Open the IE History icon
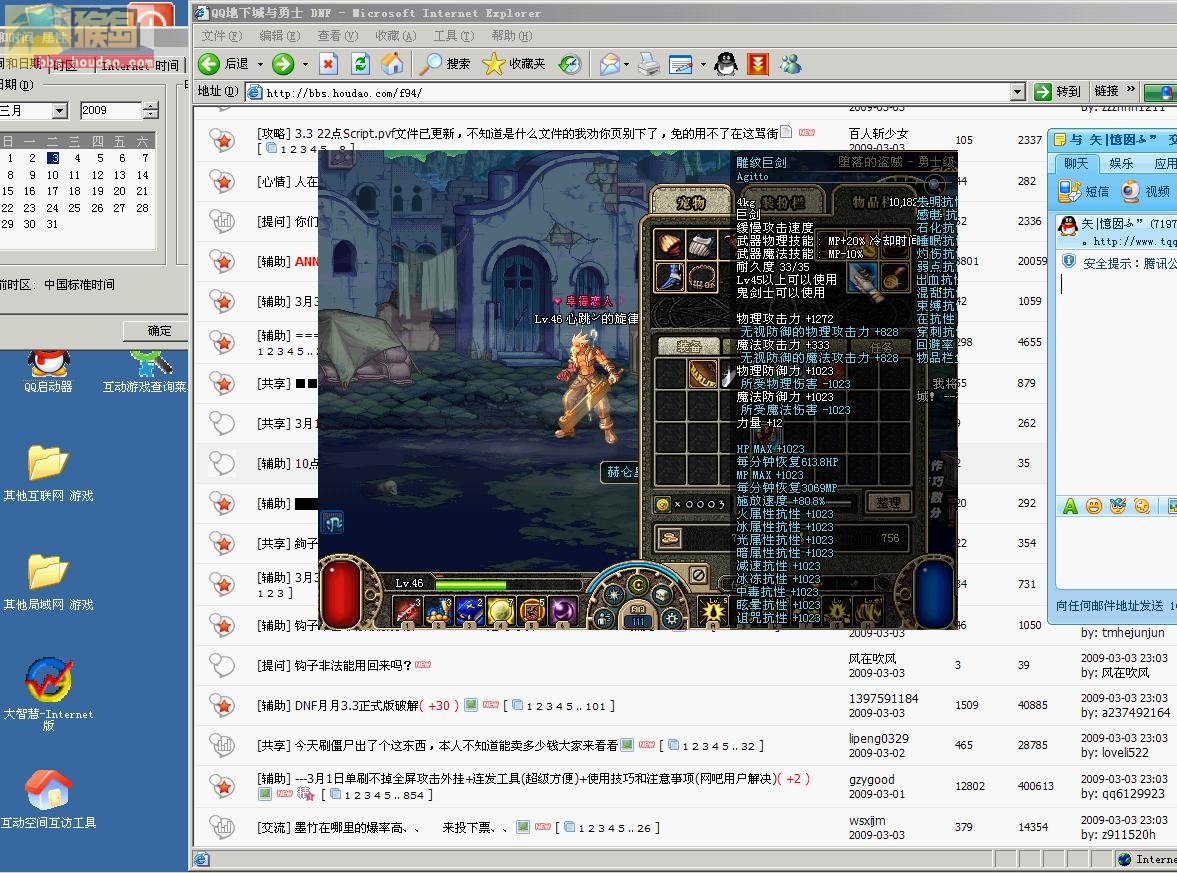This screenshot has width=1177, height=873. (x=570, y=65)
